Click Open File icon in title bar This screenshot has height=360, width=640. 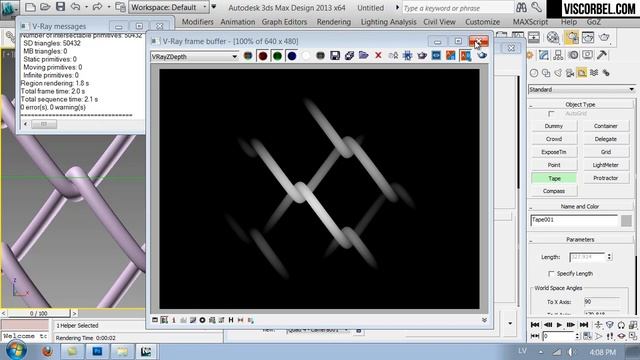[x=45, y=7]
